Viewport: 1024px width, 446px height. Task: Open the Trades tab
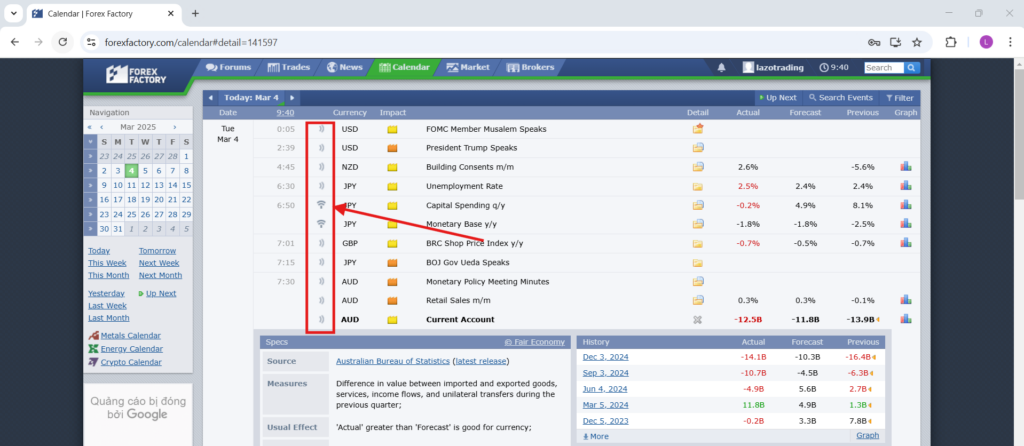[288, 67]
